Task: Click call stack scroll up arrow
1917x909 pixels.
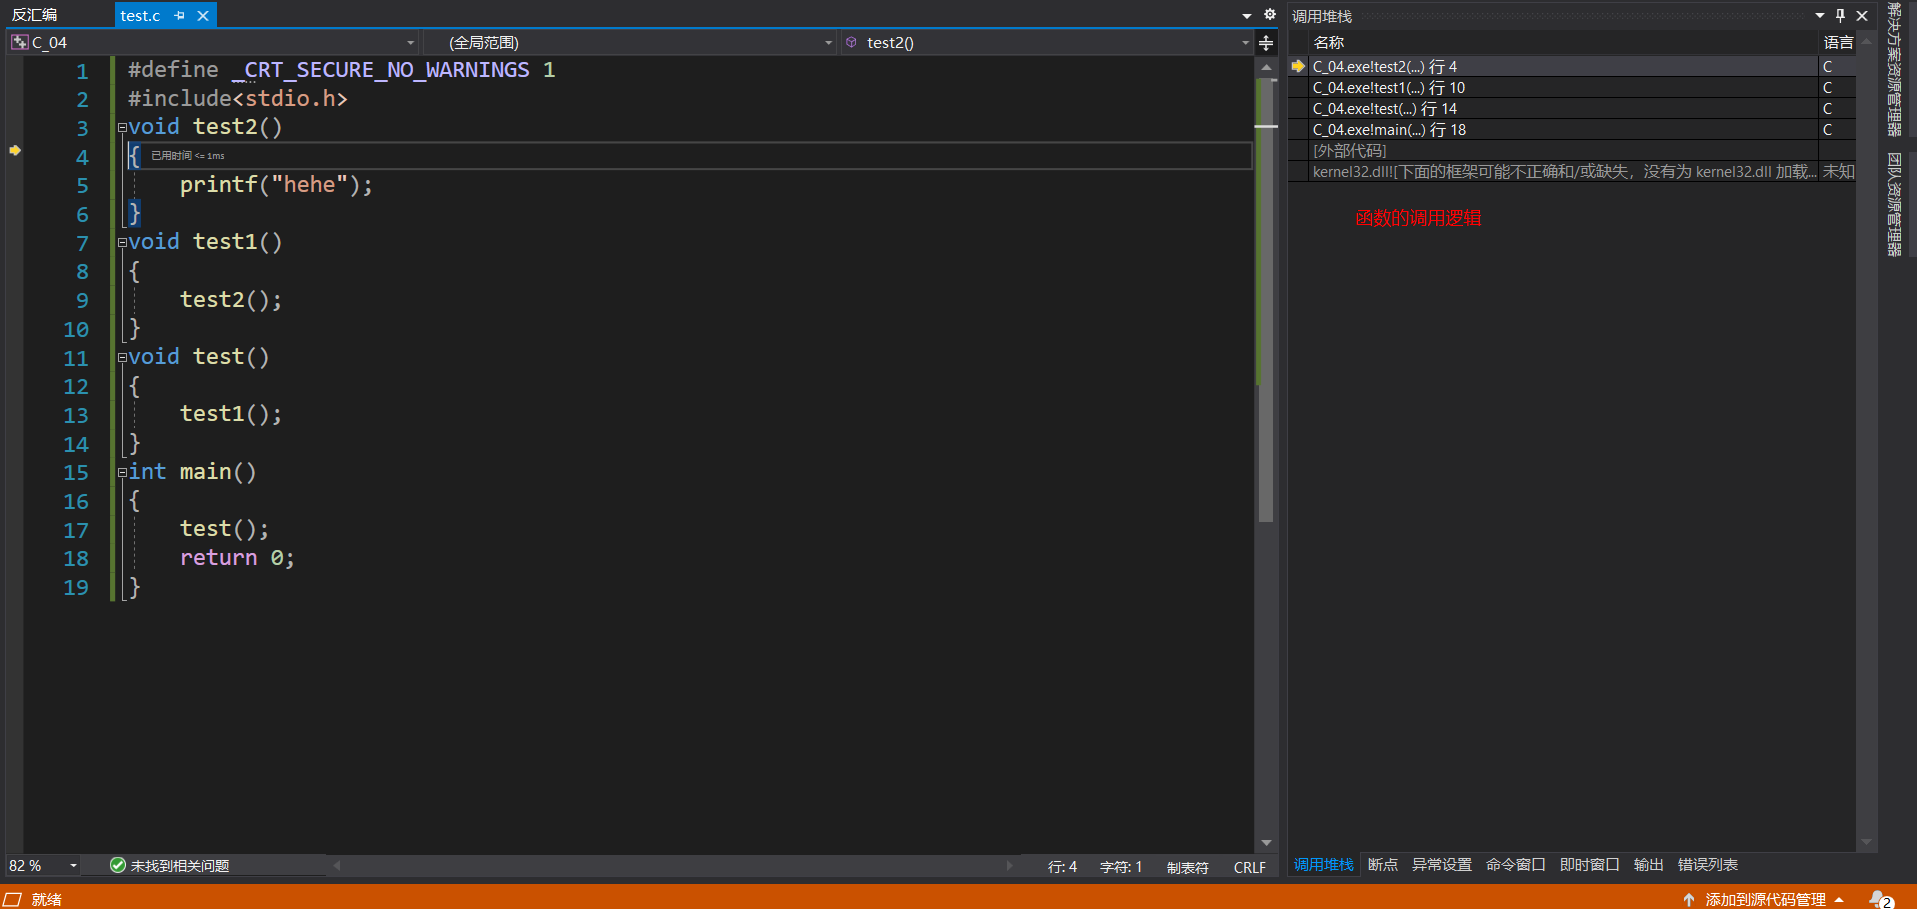Action: pos(1866,42)
